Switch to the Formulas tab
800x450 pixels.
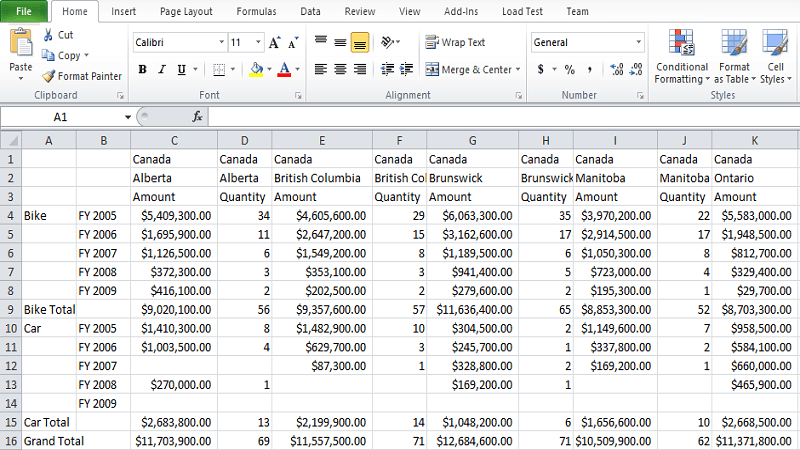pos(256,12)
